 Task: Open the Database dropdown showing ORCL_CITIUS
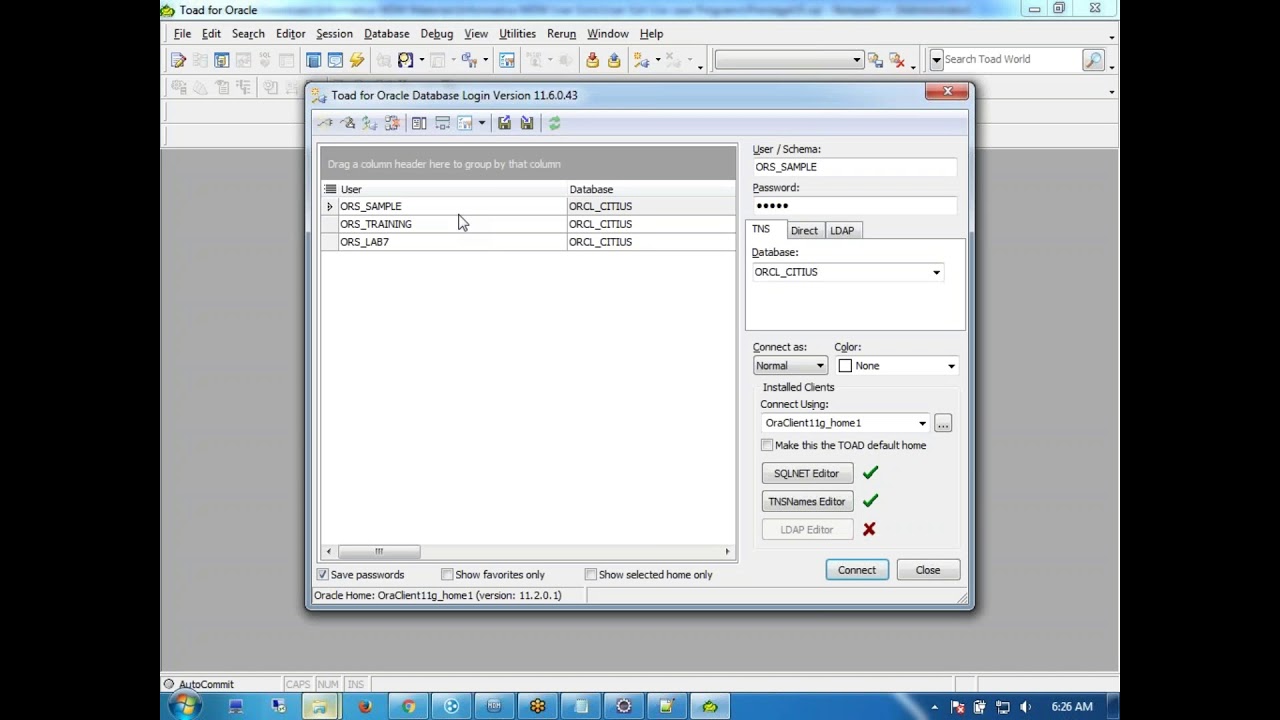pyautogui.click(x=937, y=272)
